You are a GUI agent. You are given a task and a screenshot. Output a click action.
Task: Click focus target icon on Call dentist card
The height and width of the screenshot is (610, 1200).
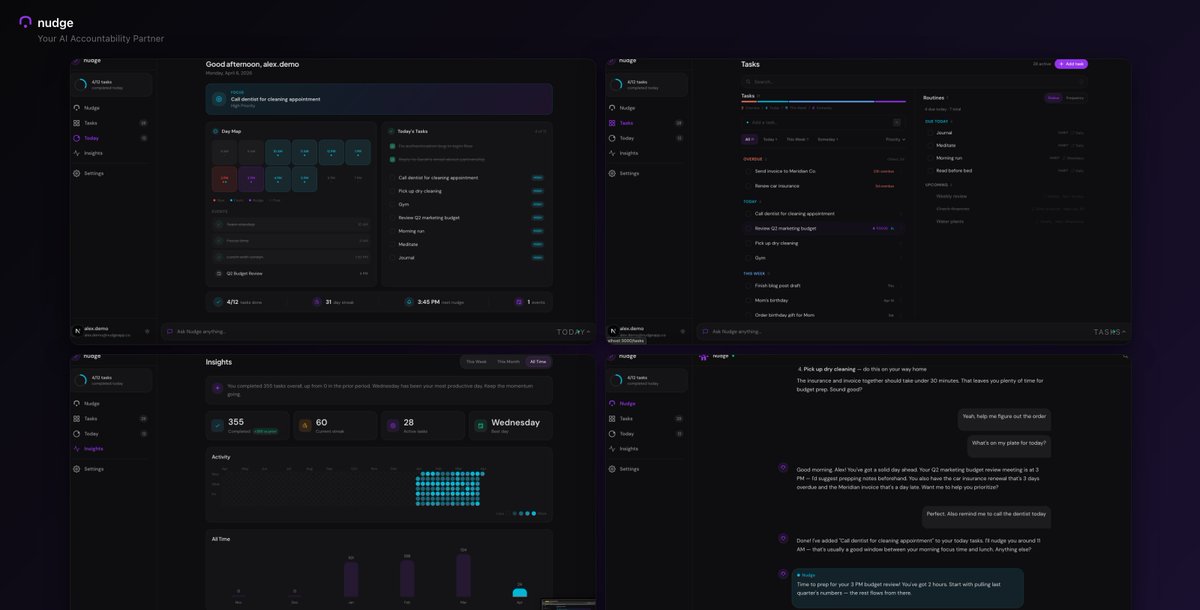click(x=219, y=98)
